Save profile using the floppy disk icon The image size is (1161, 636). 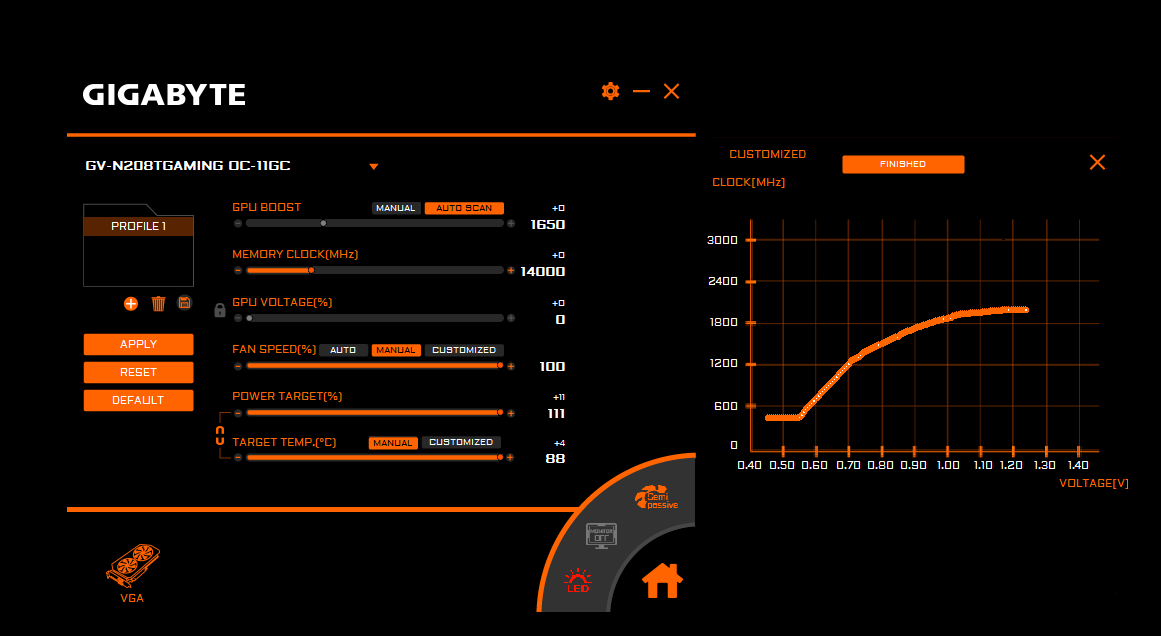pos(184,303)
